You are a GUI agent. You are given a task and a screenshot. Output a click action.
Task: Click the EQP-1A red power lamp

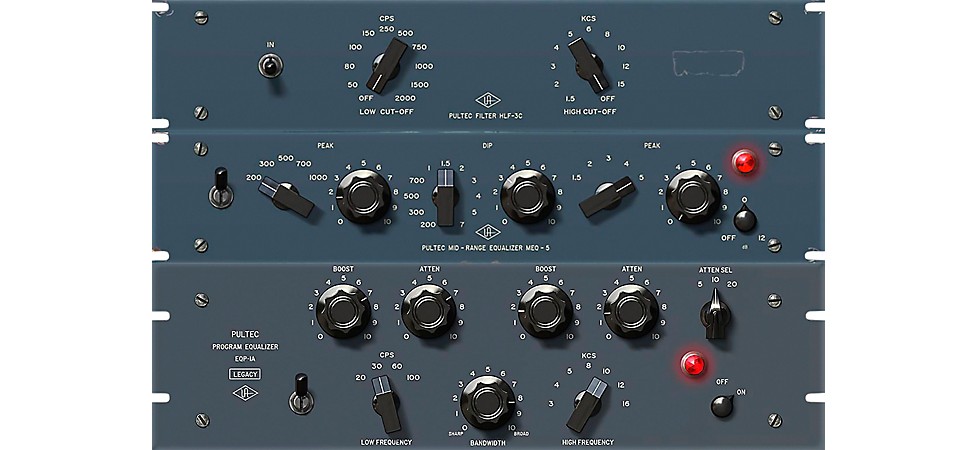click(x=693, y=363)
